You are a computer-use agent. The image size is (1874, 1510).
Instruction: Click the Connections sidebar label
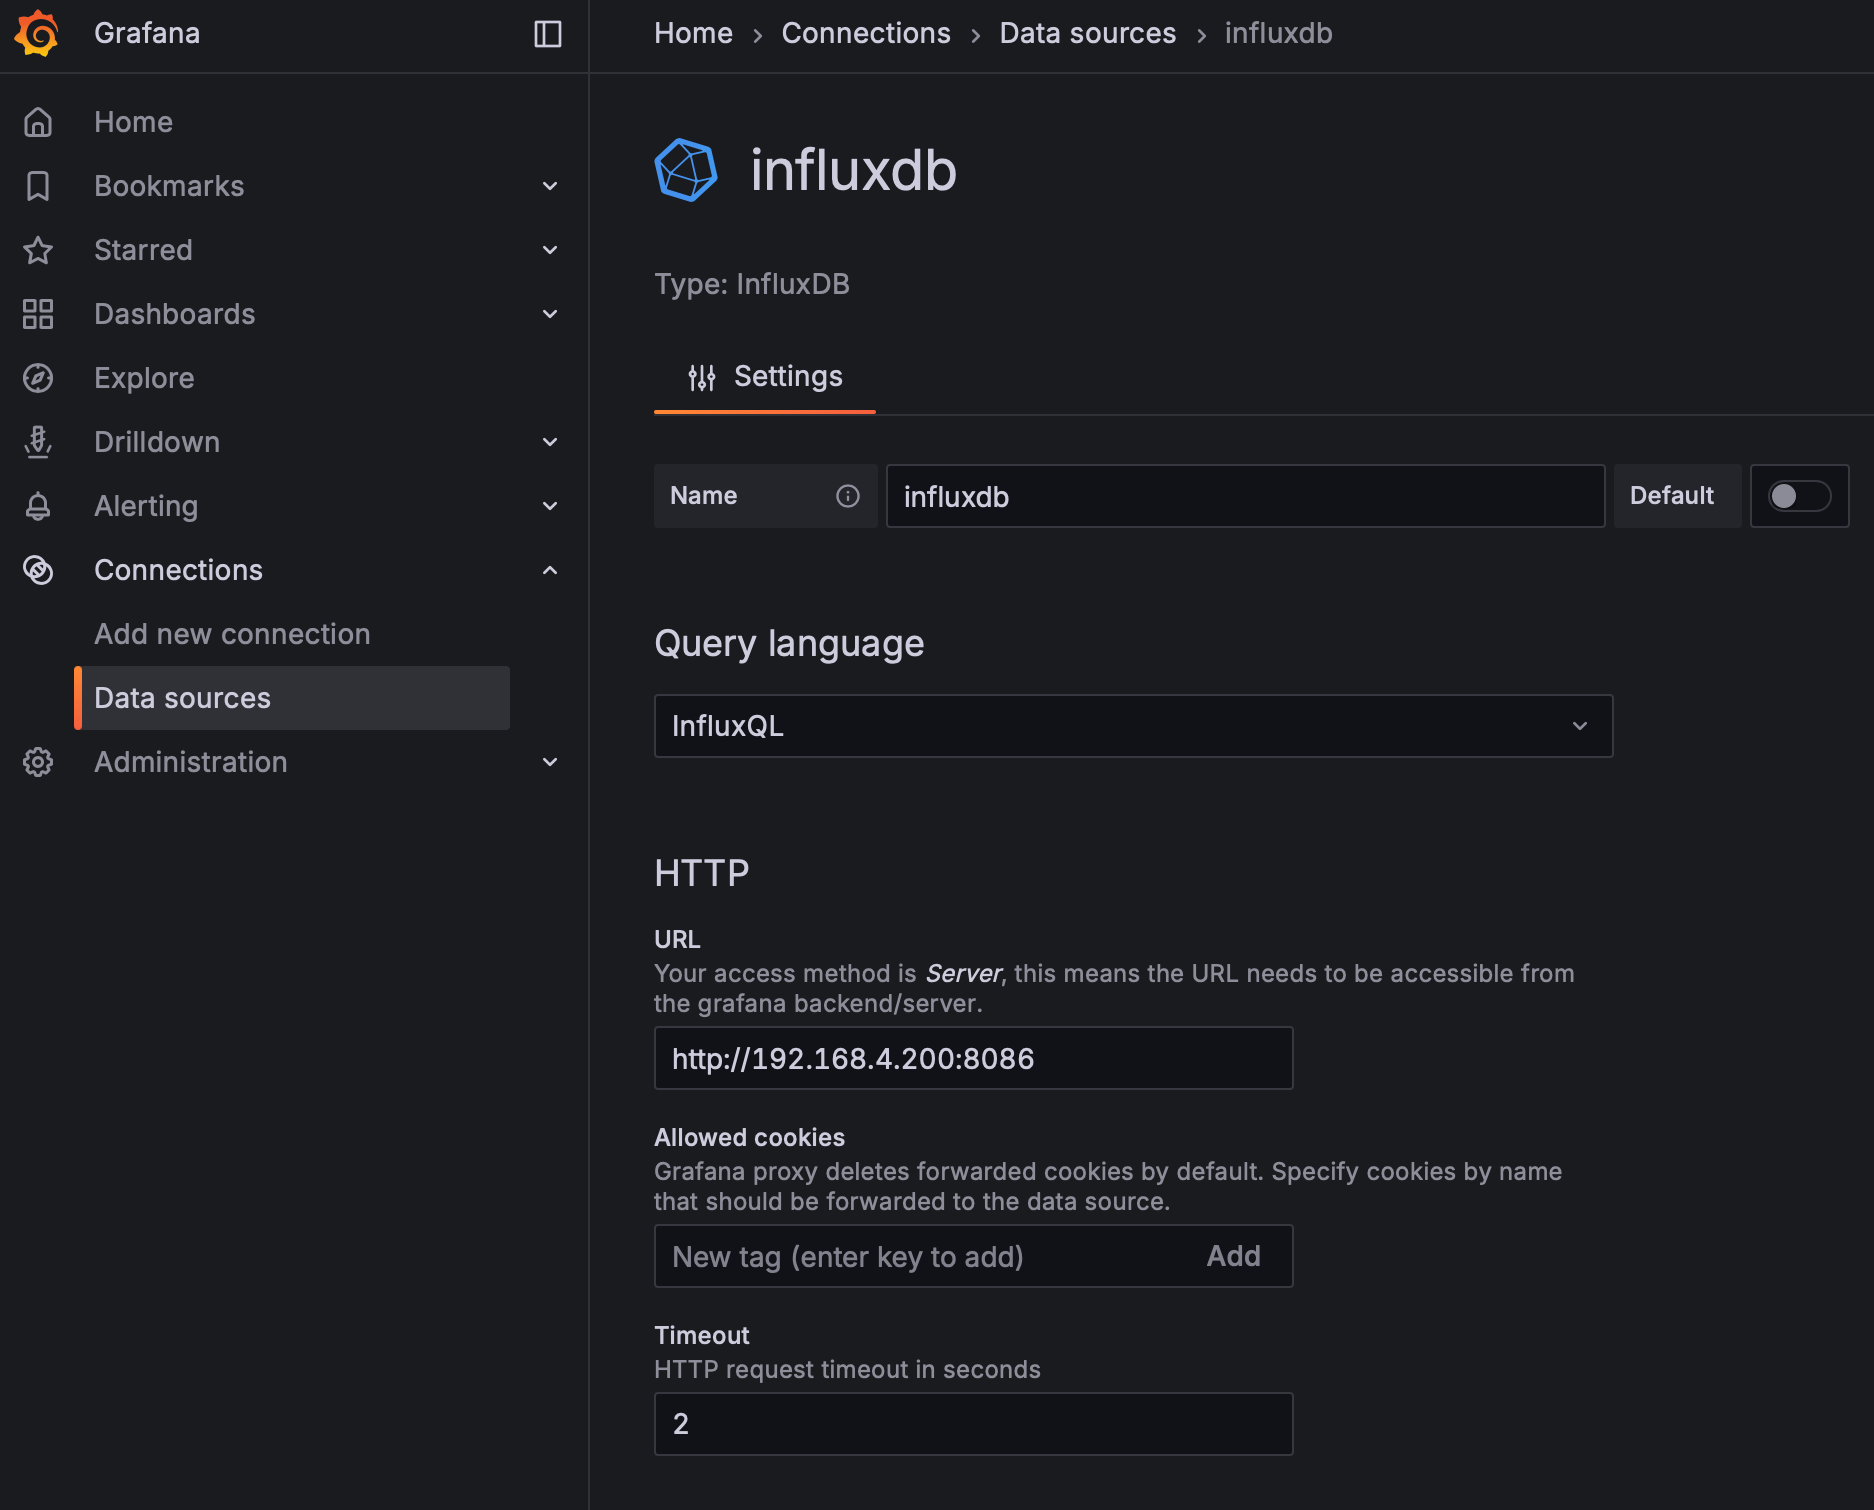point(178,570)
